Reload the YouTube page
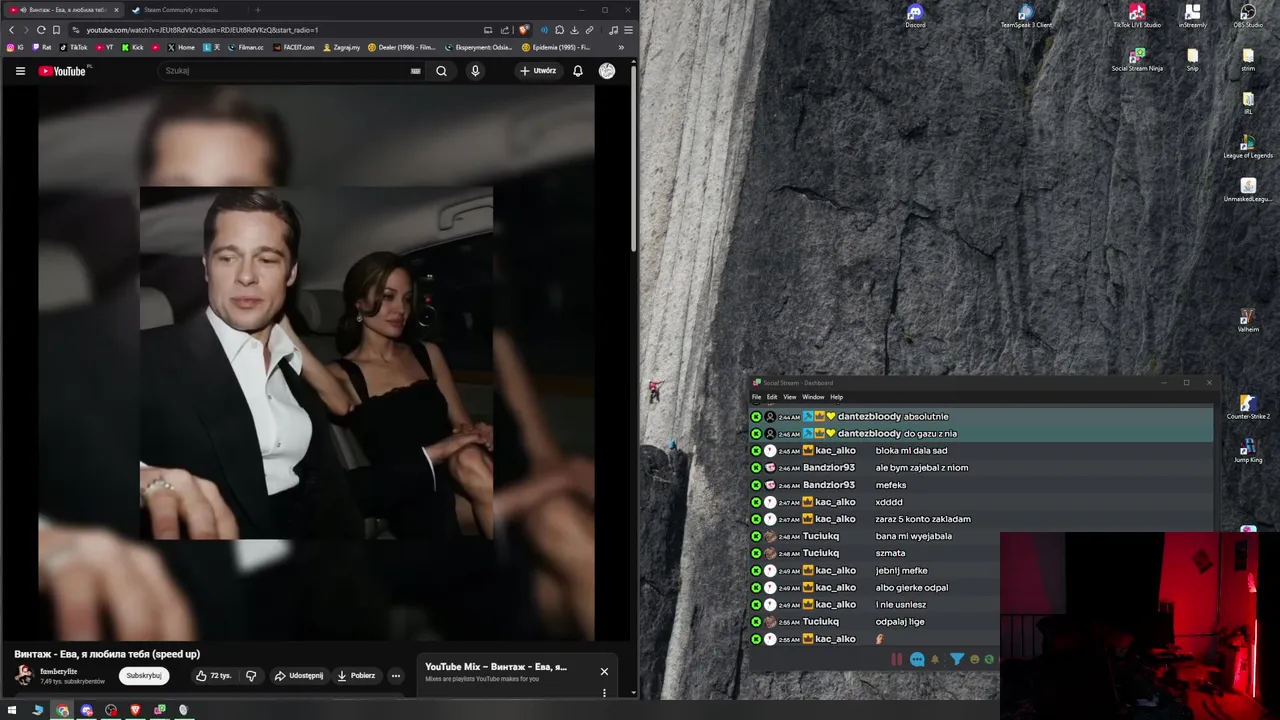 (41, 30)
